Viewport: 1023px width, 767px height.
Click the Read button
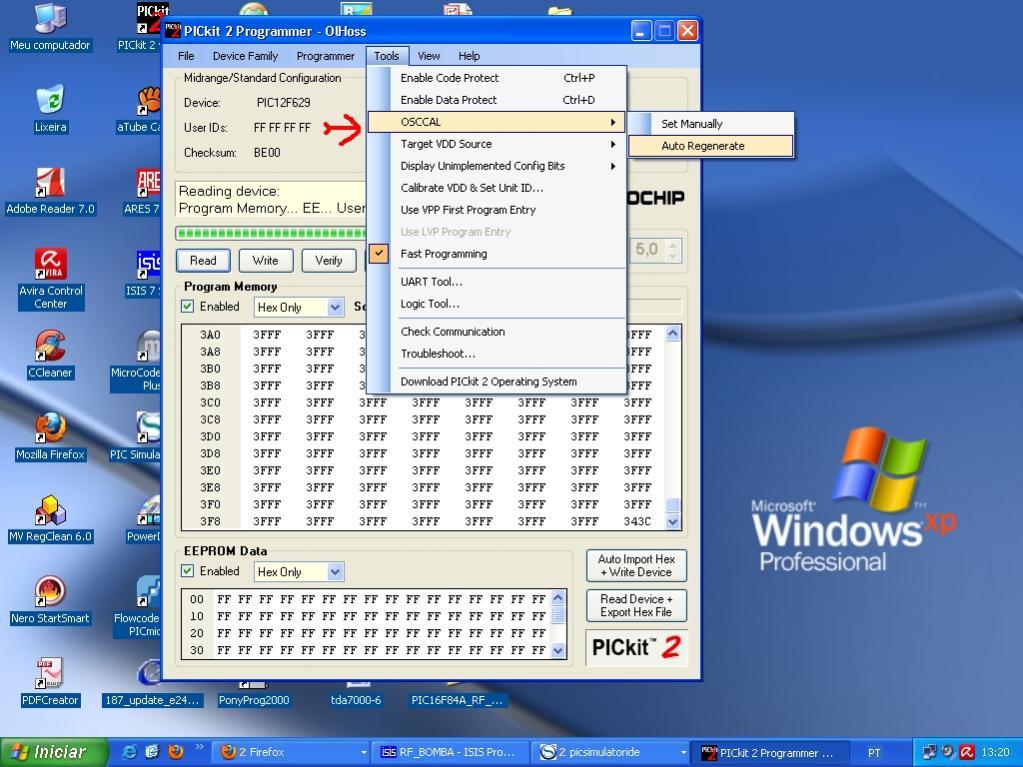point(203,260)
